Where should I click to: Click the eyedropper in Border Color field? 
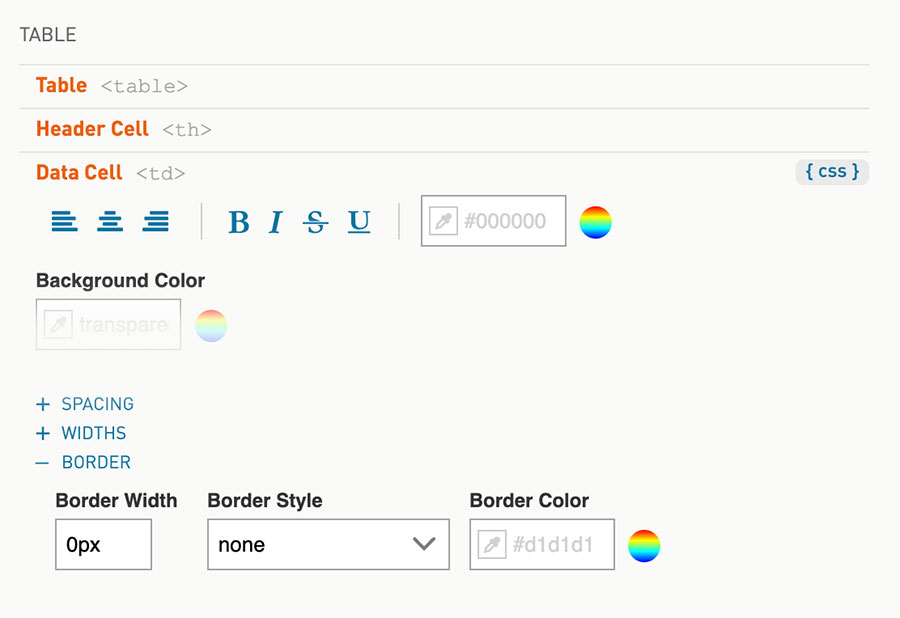492,545
